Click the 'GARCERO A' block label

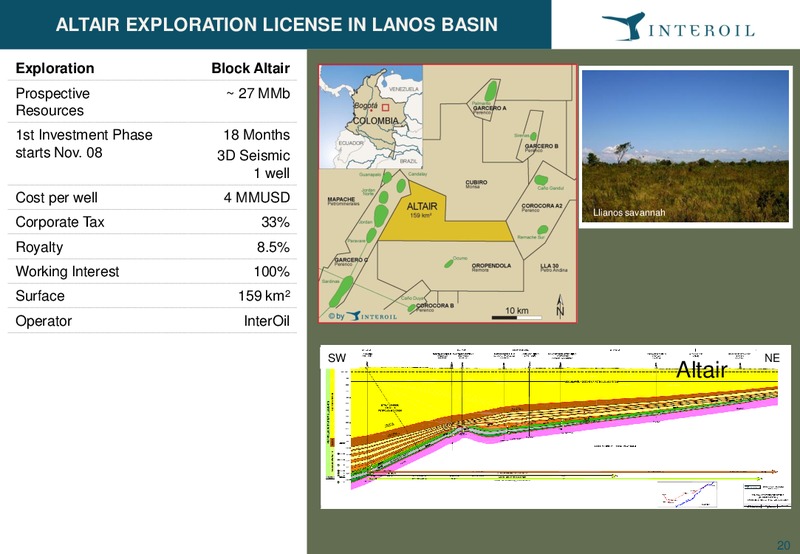[x=489, y=108]
